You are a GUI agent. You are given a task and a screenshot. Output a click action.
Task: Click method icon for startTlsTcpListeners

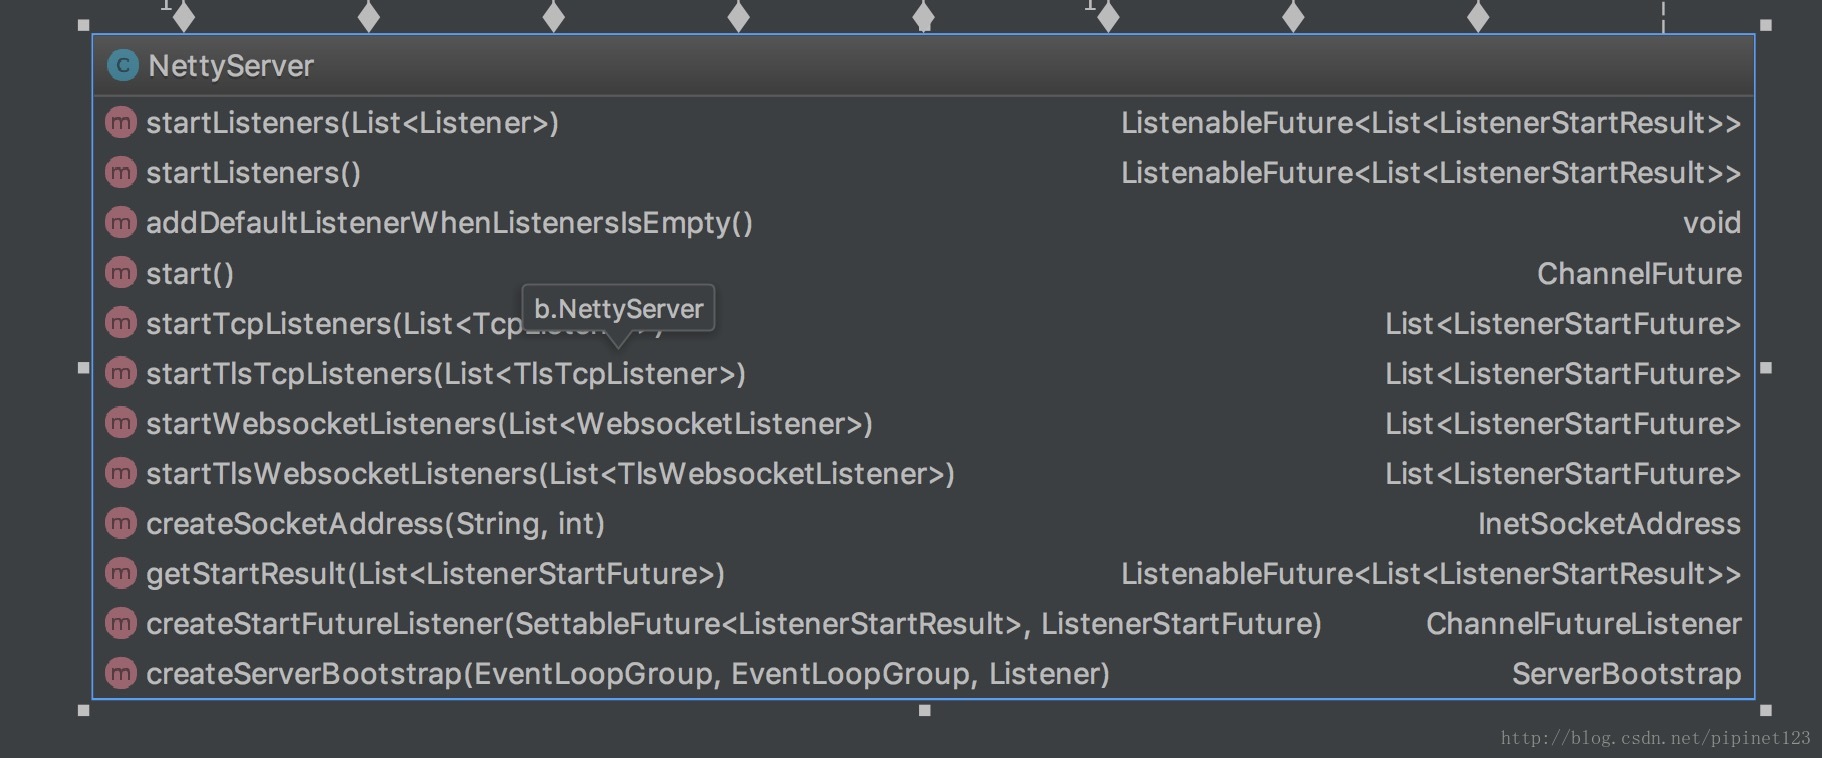(x=121, y=373)
